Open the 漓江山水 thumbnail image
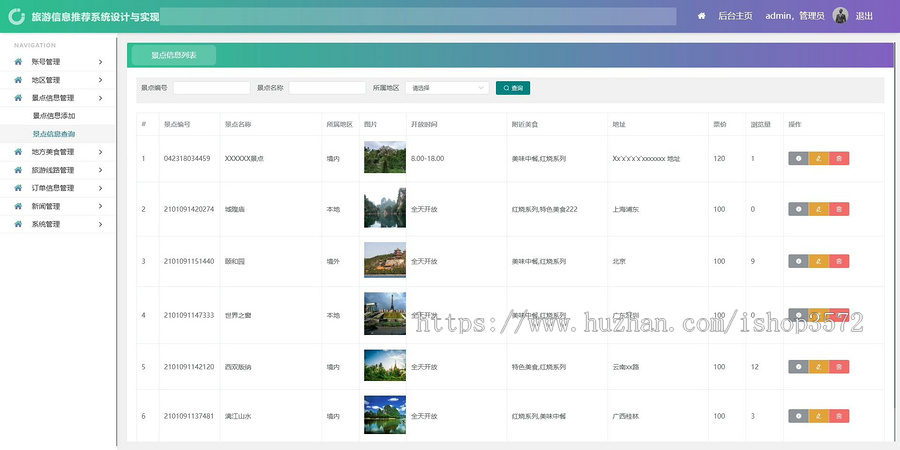The width and height of the screenshot is (900, 450). click(x=385, y=415)
